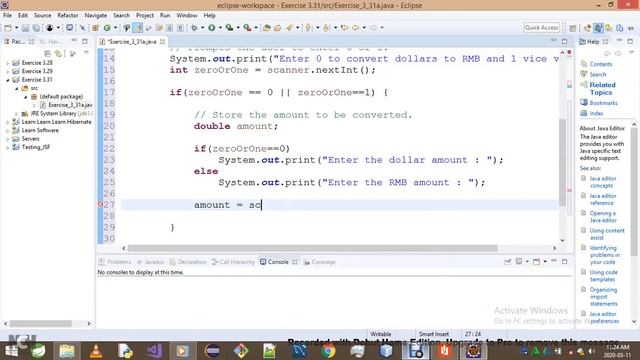Click the Previous Annotation toolbar icon
640x360 pixels.
(327, 28)
